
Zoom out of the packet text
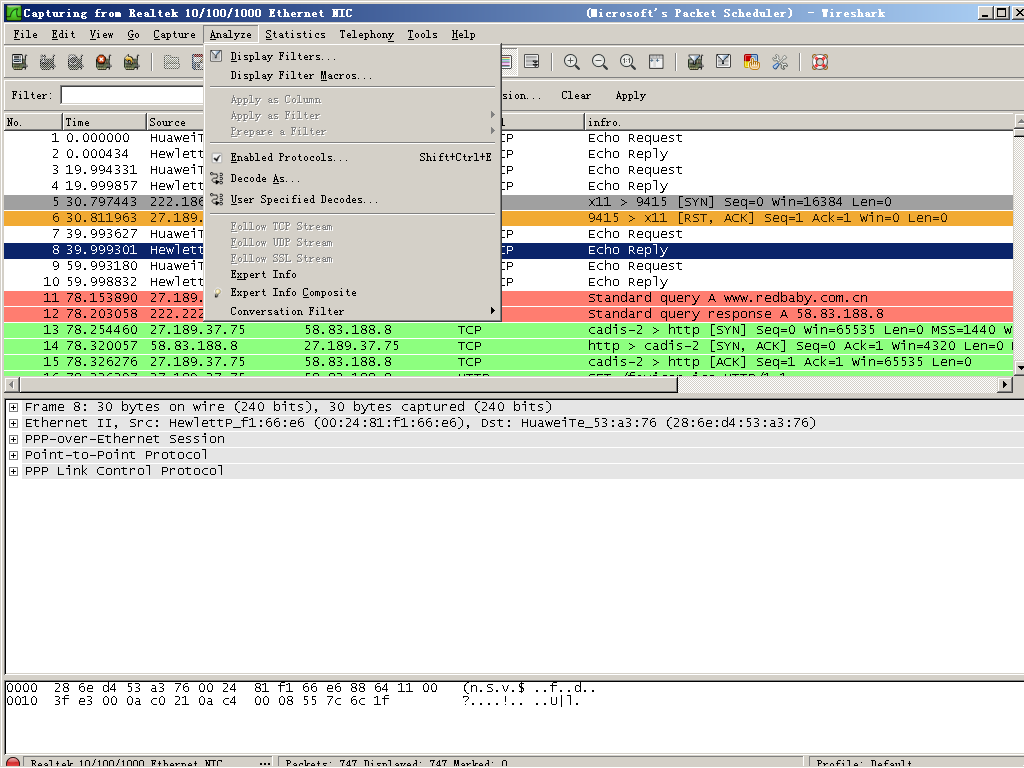pos(600,62)
